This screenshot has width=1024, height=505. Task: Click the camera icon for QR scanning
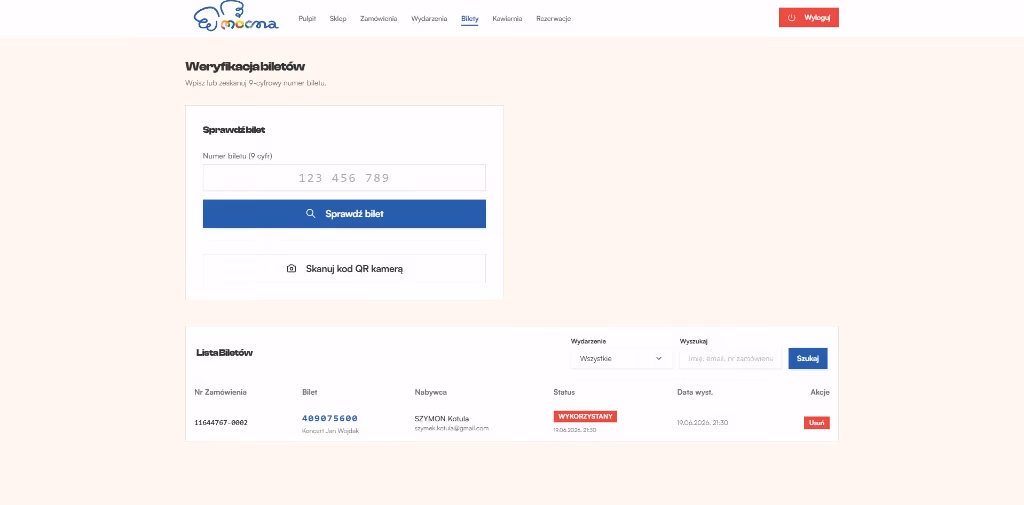tap(291, 269)
